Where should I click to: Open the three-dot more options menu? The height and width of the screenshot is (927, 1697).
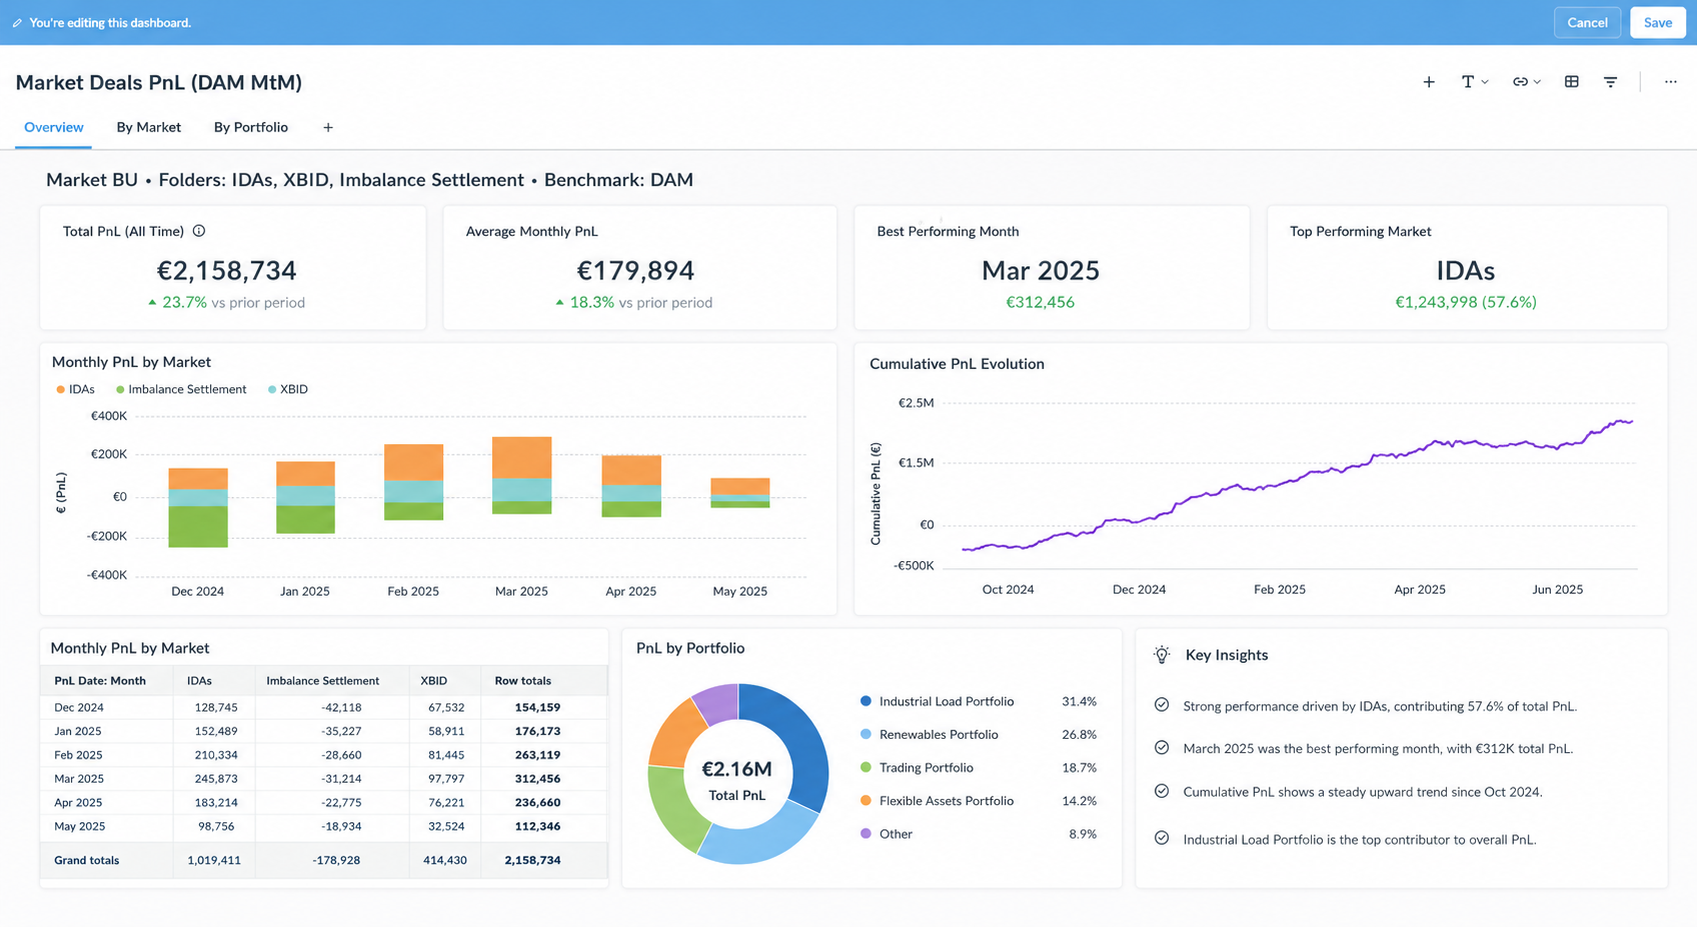click(1671, 82)
